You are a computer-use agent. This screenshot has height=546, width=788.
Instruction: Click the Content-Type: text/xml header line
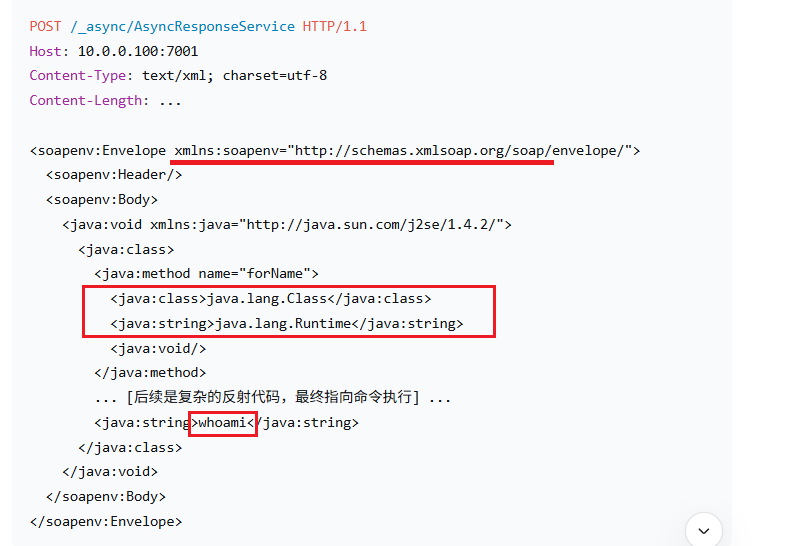click(x=178, y=76)
